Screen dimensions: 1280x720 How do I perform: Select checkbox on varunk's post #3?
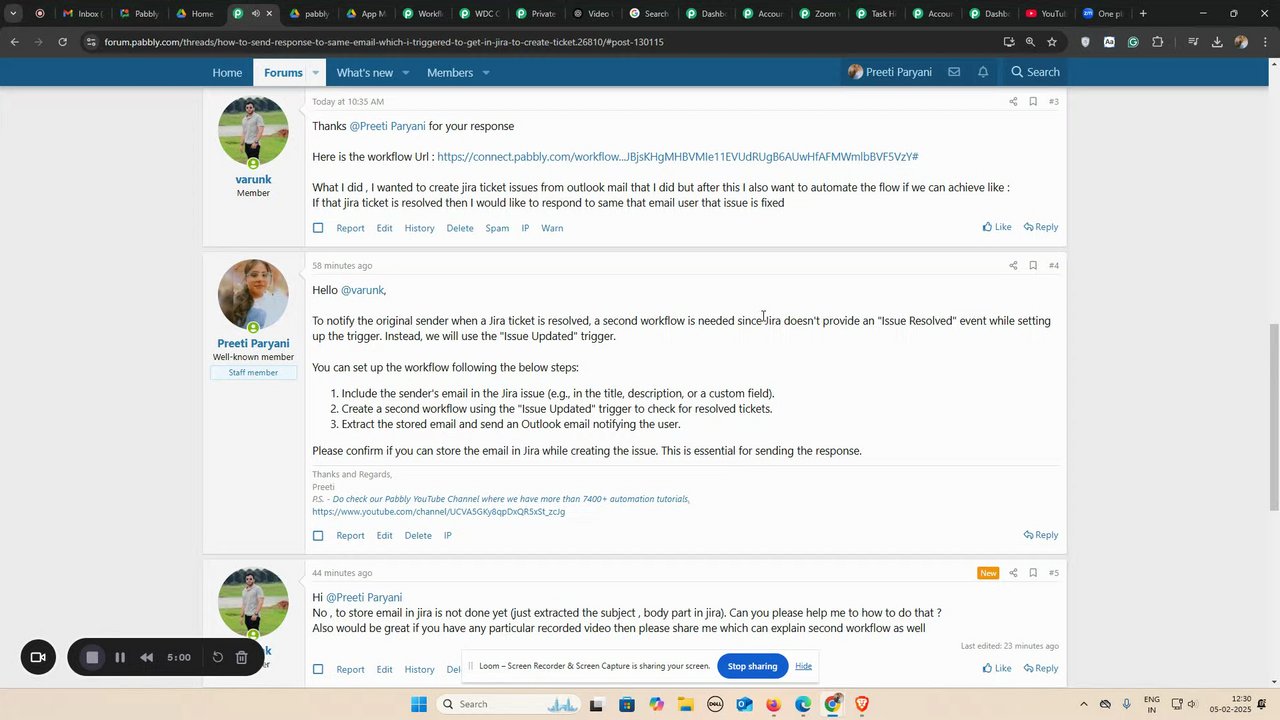pyautogui.click(x=318, y=228)
